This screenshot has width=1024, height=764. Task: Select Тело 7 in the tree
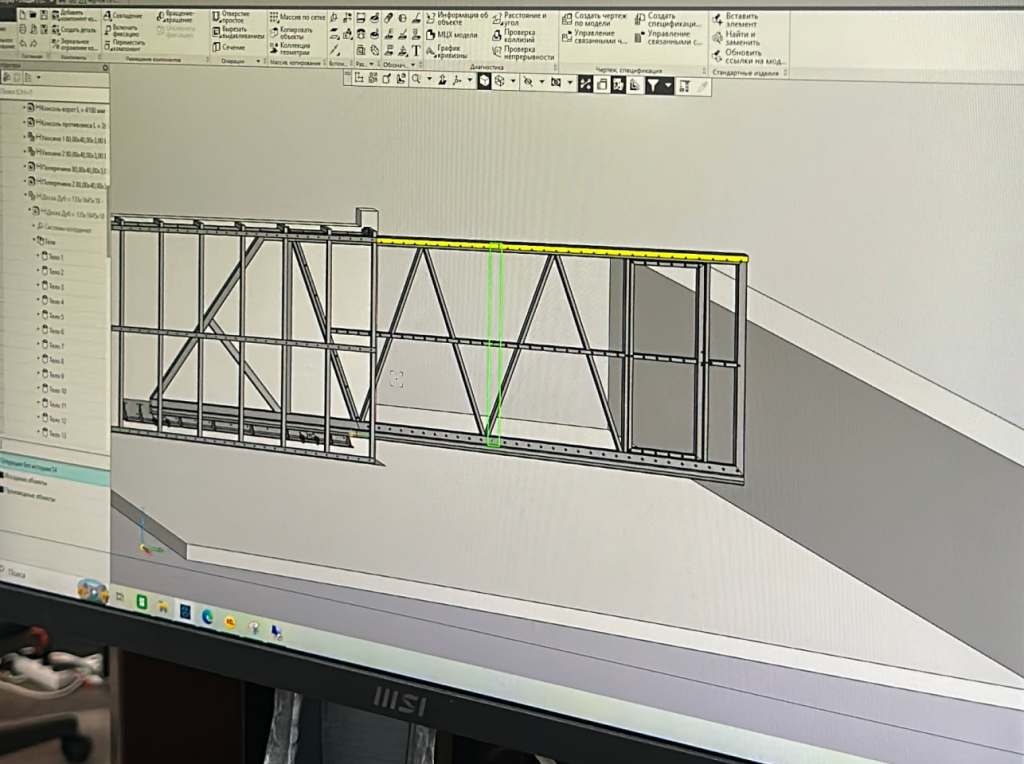52,345
